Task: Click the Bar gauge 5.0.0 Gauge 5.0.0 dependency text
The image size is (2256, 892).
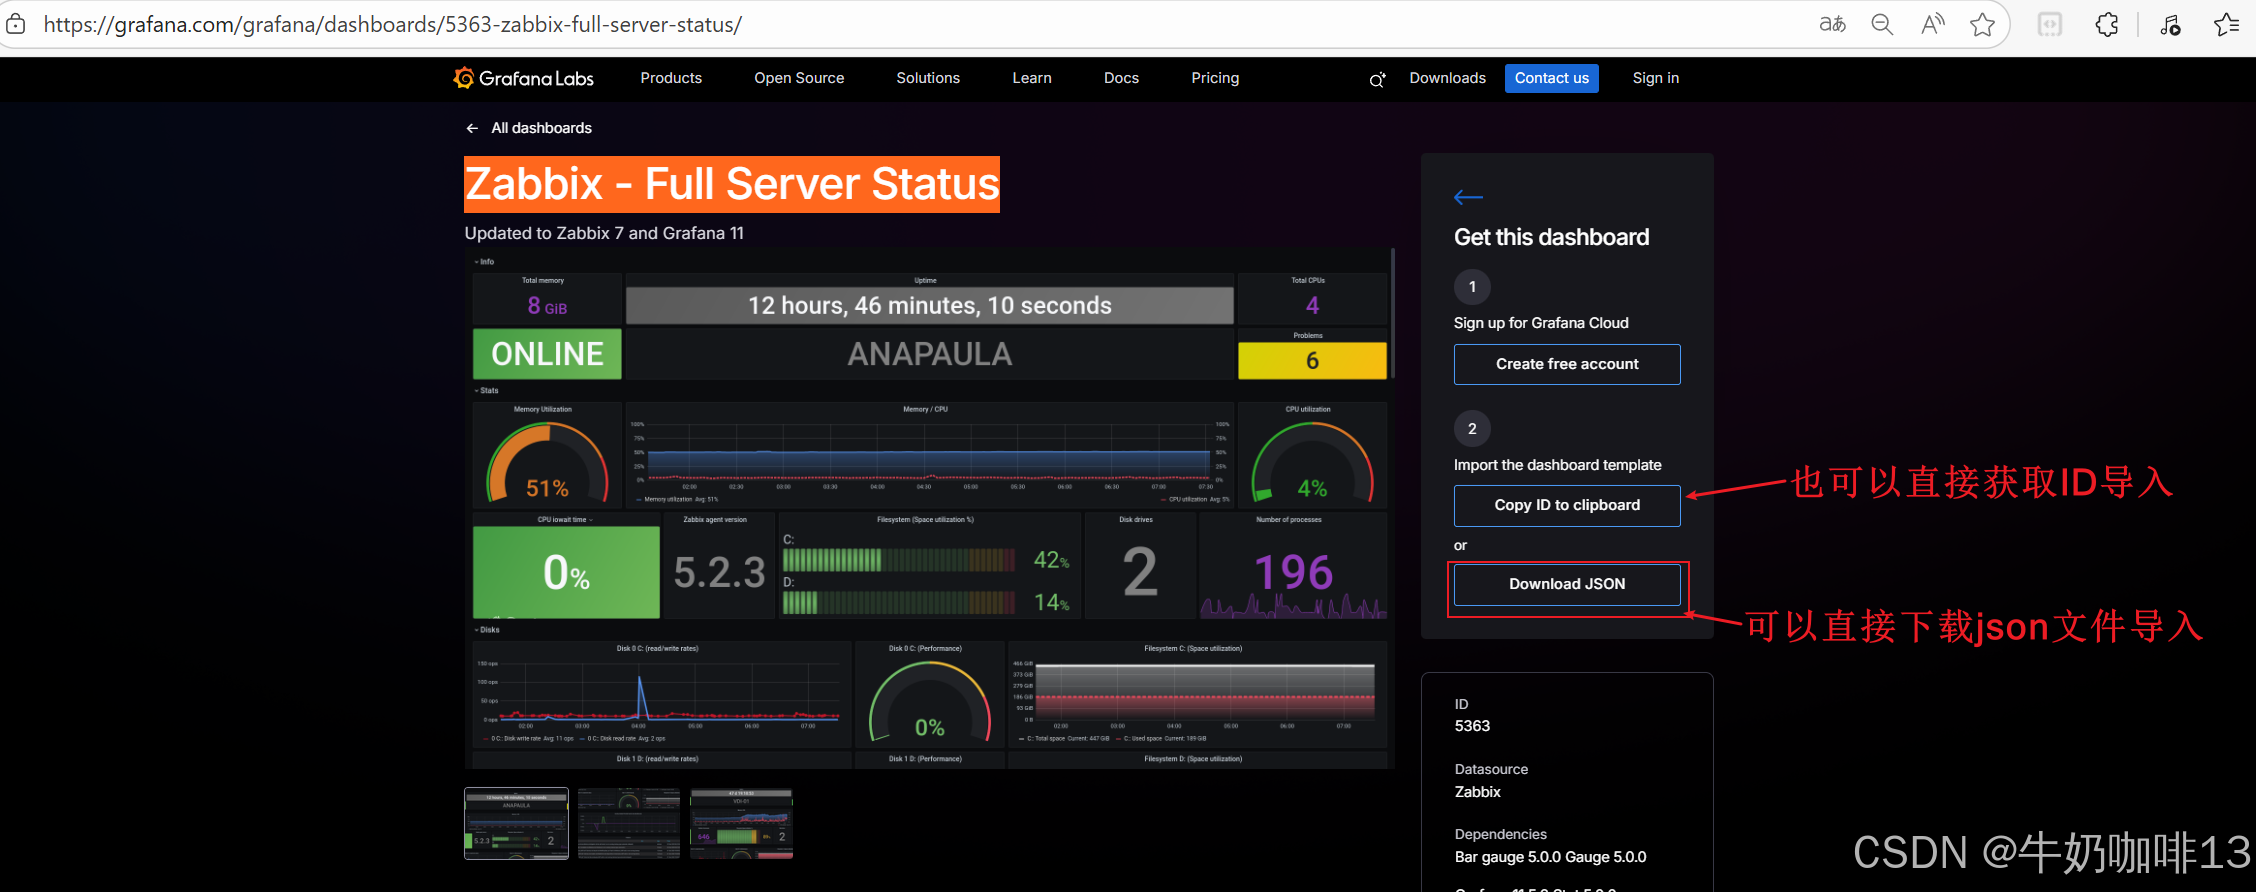Action: coord(1550,857)
